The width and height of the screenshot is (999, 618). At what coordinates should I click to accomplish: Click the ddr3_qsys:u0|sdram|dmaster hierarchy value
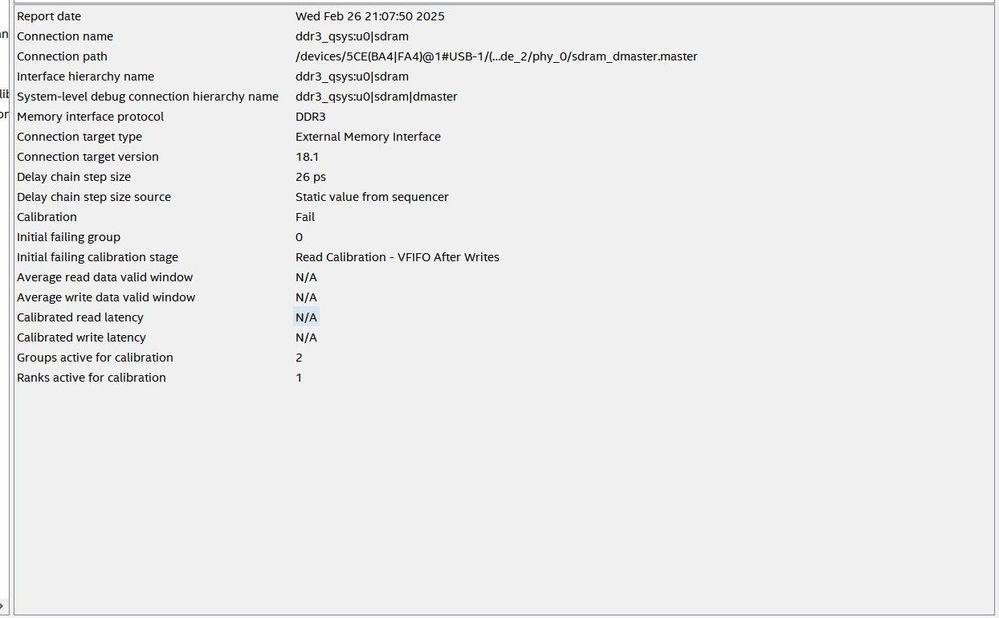coord(376,96)
